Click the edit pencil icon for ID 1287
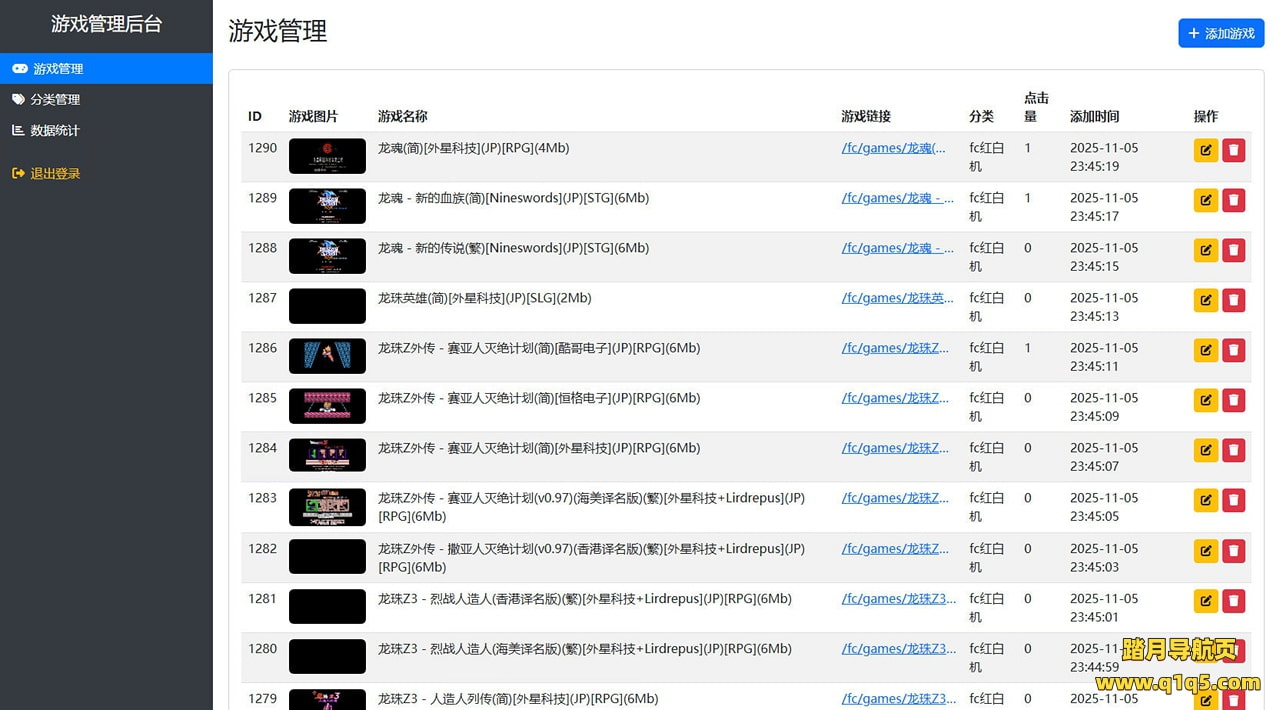 pos(1205,300)
